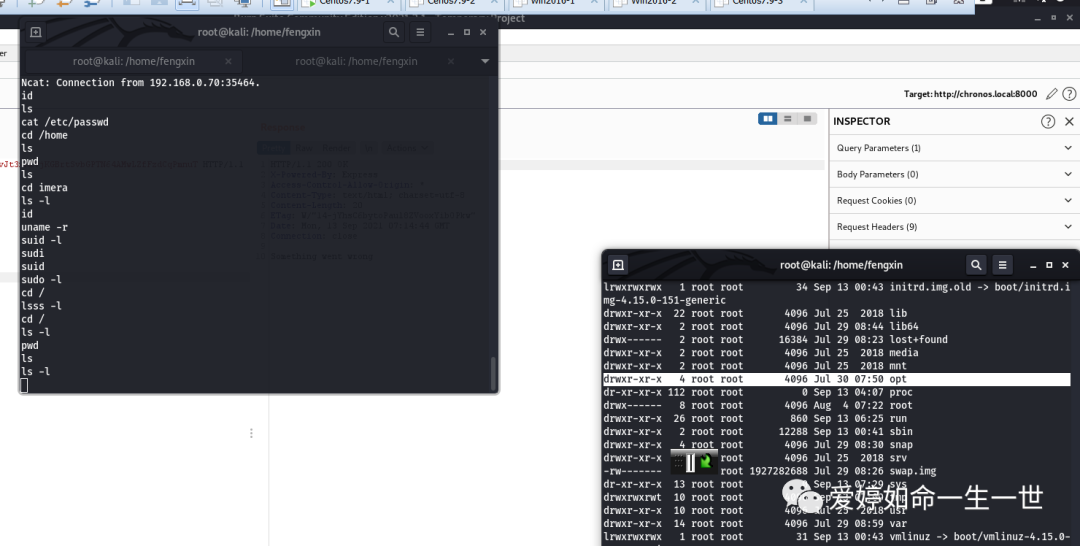The image size is (1080, 546).
Task: Switch to the Win2016-1 VM tab
Action: (554, 3)
